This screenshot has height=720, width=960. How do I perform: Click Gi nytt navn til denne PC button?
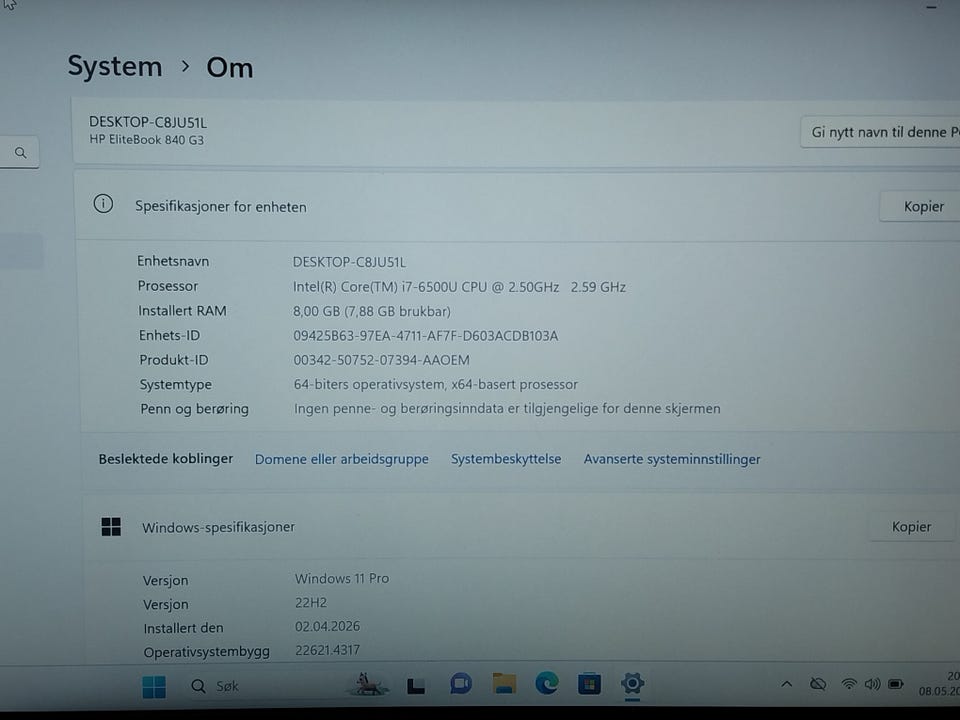pyautogui.click(x=880, y=132)
